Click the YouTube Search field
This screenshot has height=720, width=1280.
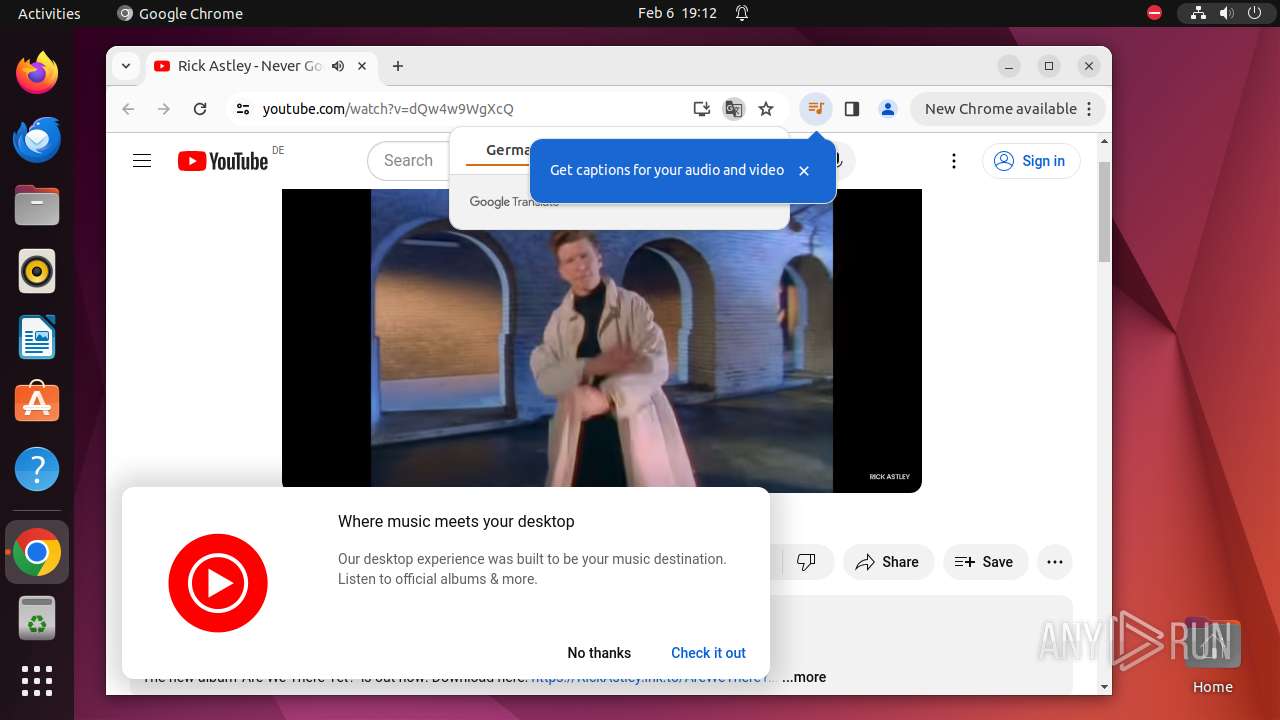(408, 161)
